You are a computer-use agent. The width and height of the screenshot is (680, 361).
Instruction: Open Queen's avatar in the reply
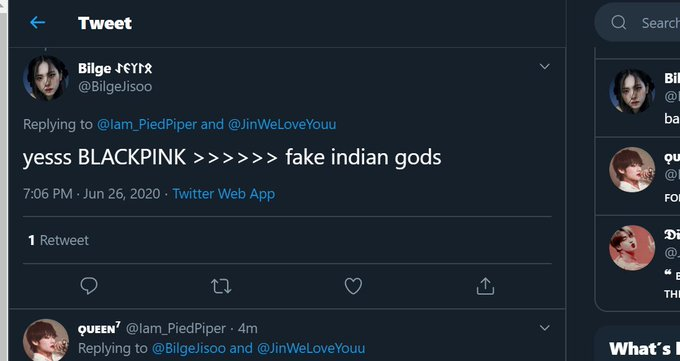[46, 340]
